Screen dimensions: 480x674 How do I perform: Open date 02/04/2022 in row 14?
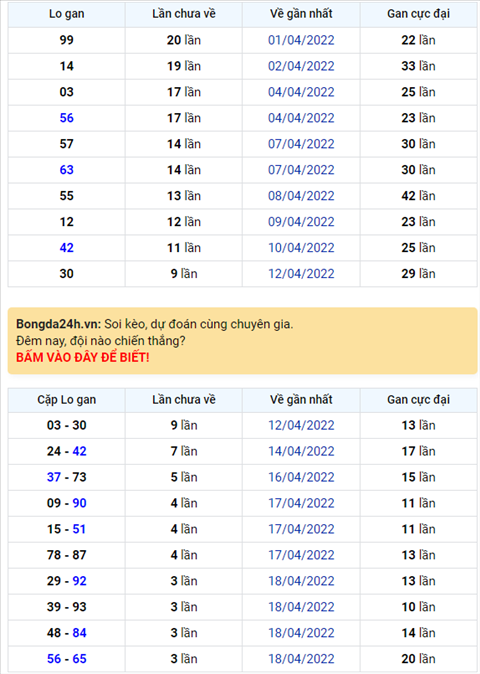301,66
